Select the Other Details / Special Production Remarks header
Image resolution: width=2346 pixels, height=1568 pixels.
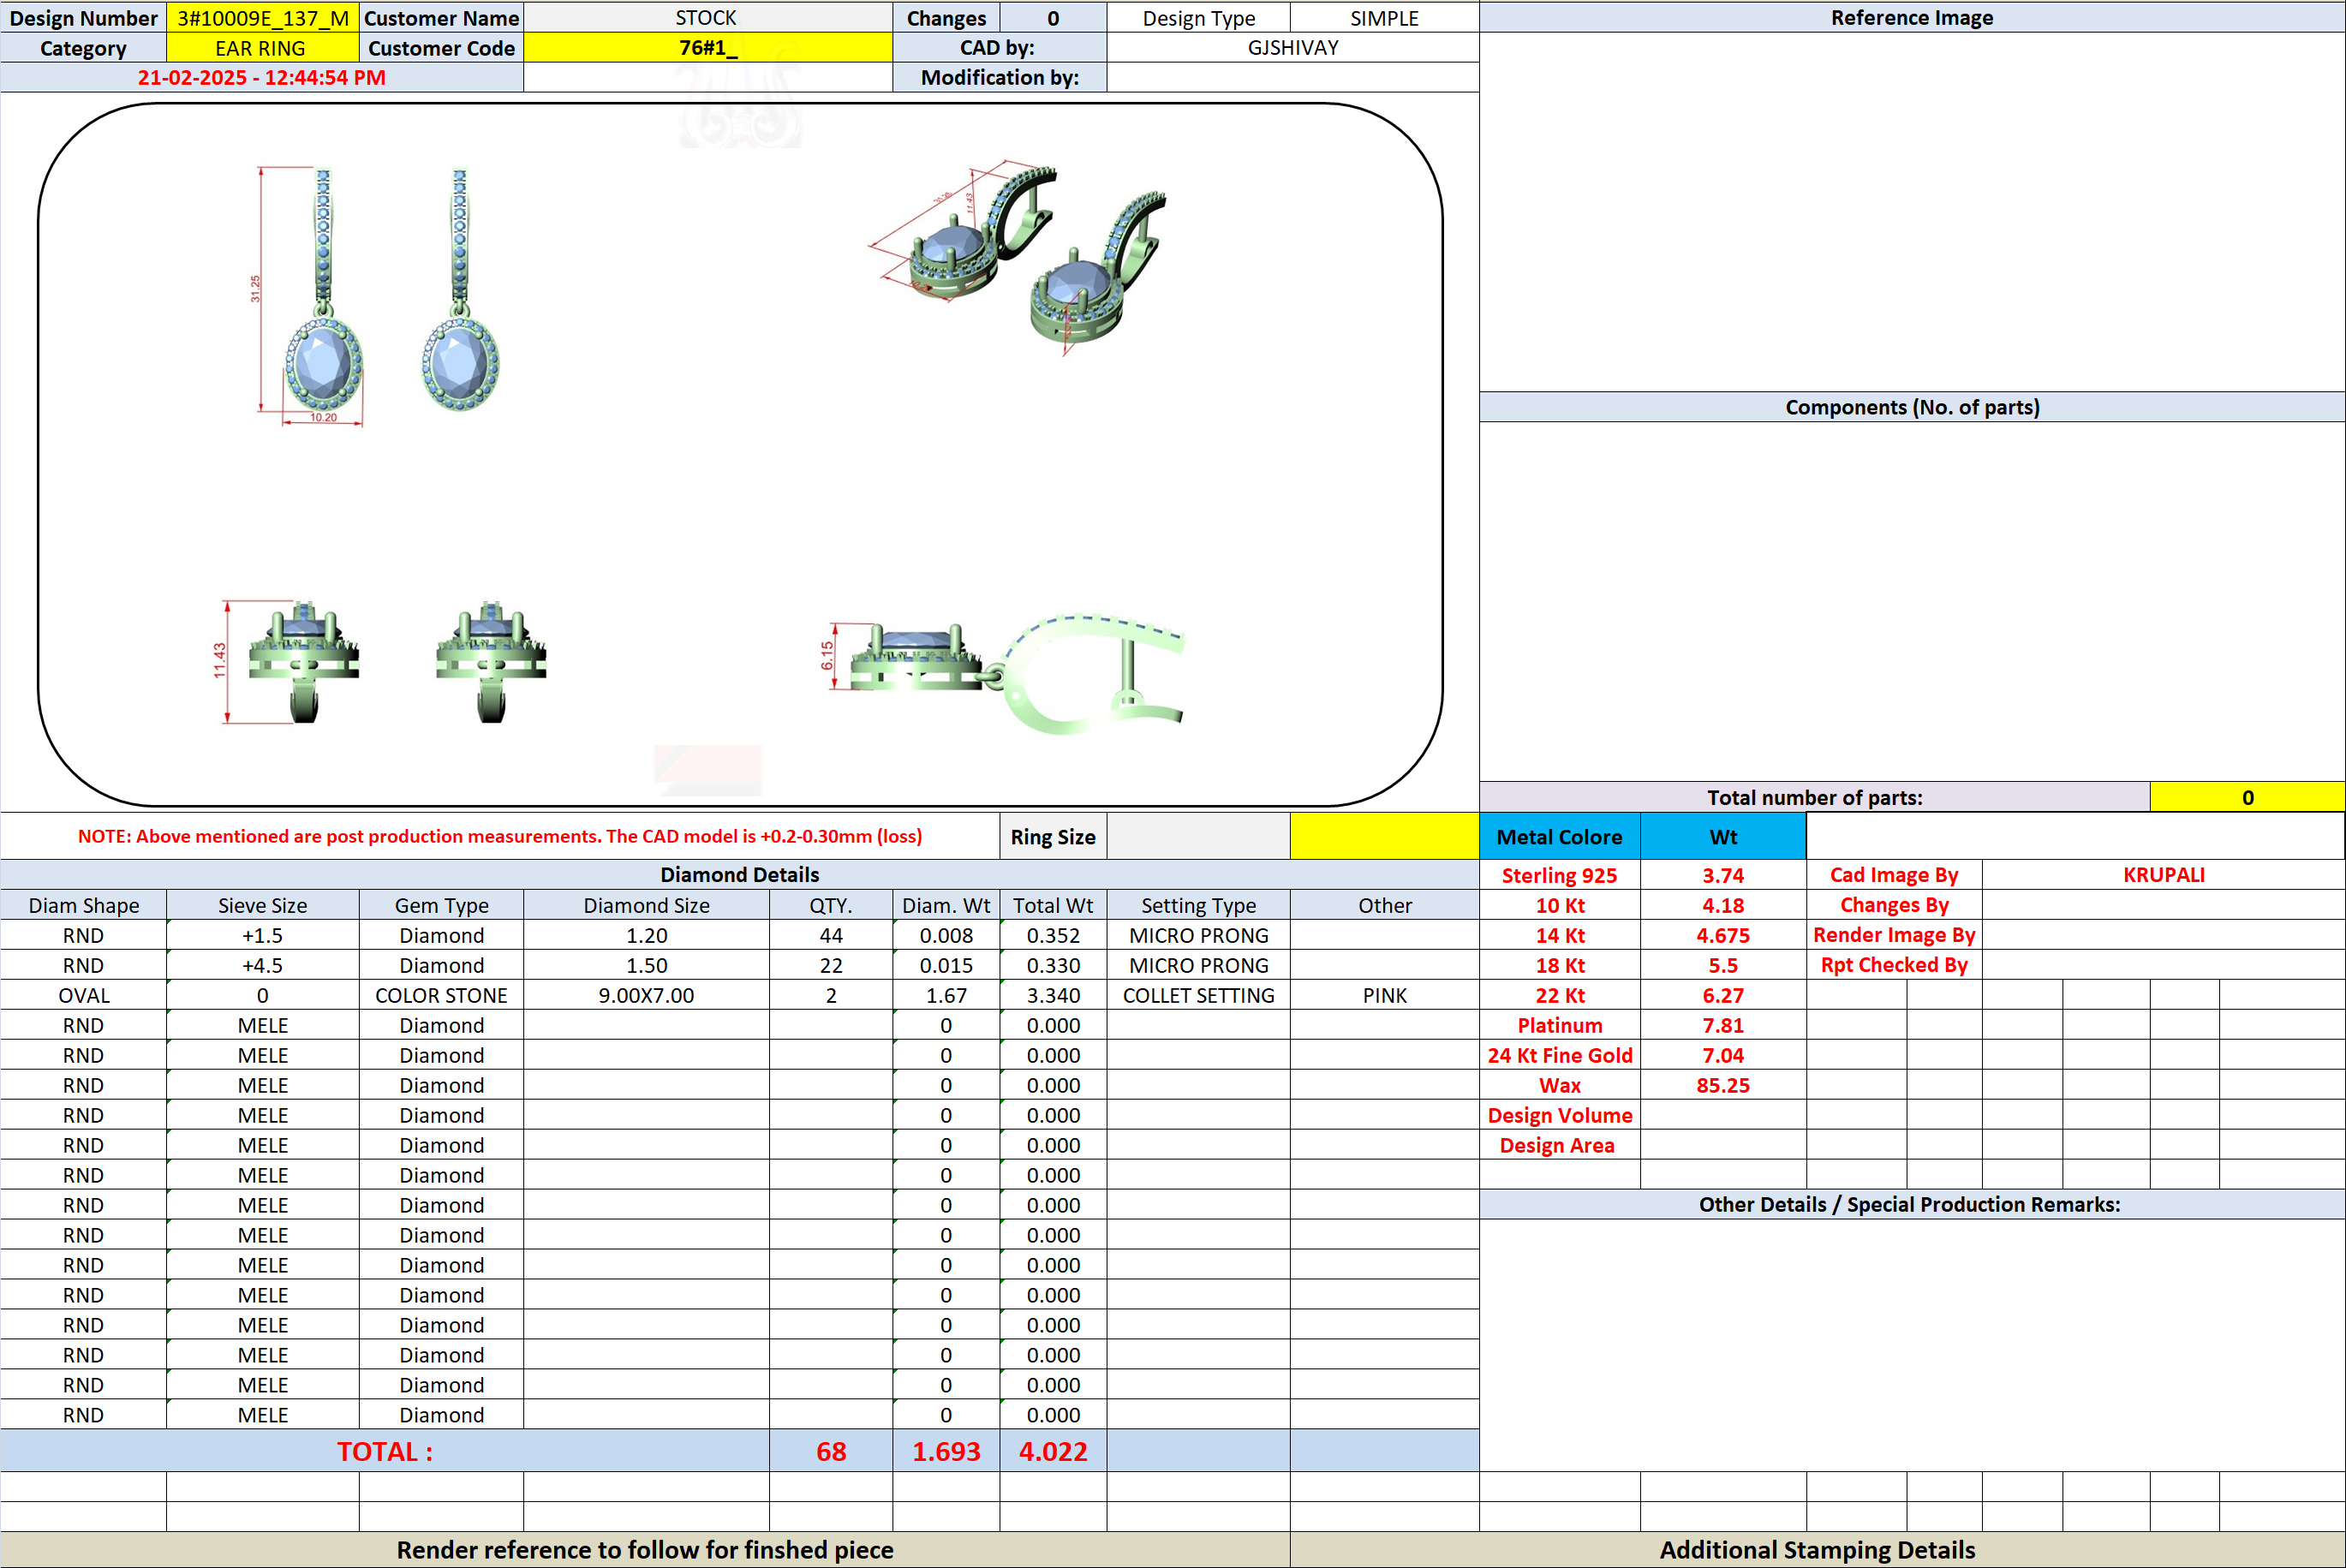click(x=1911, y=1204)
